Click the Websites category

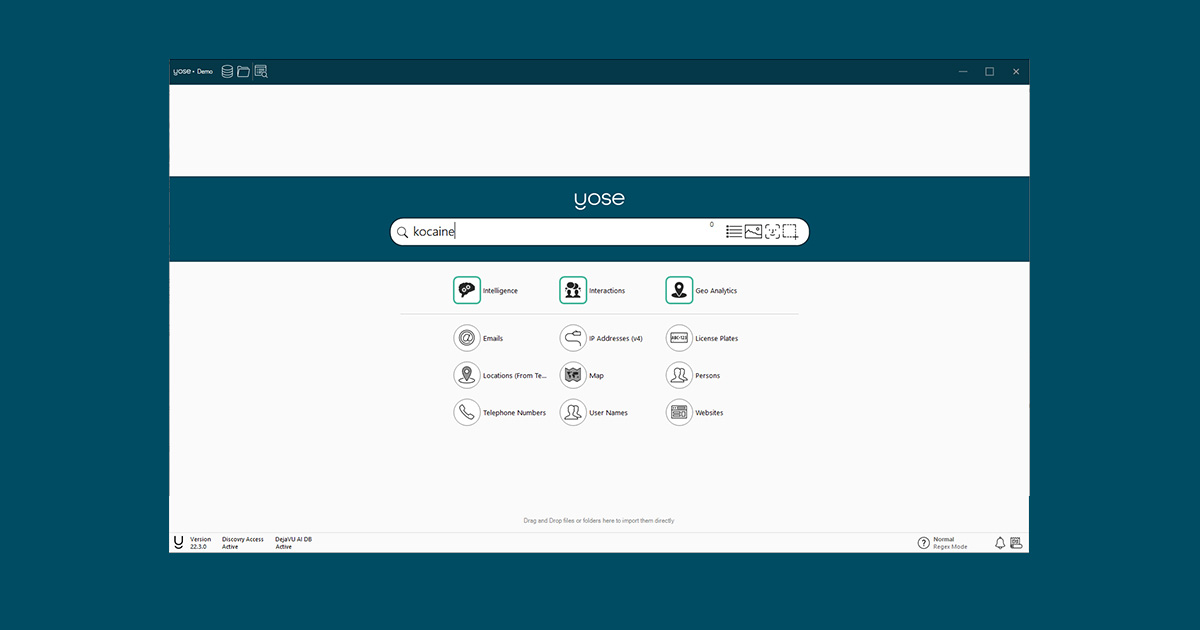coord(679,413)
